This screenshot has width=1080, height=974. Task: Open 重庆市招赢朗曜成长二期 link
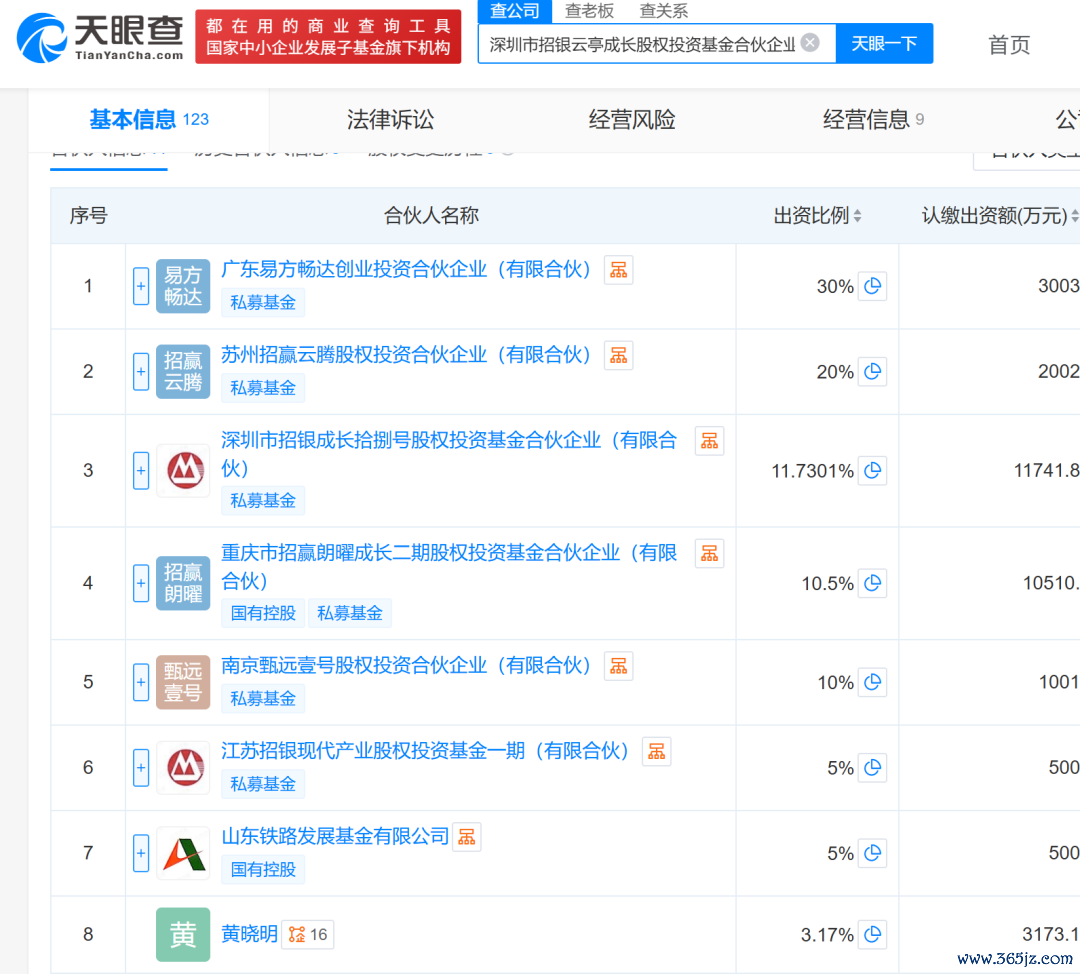[449, 566]
